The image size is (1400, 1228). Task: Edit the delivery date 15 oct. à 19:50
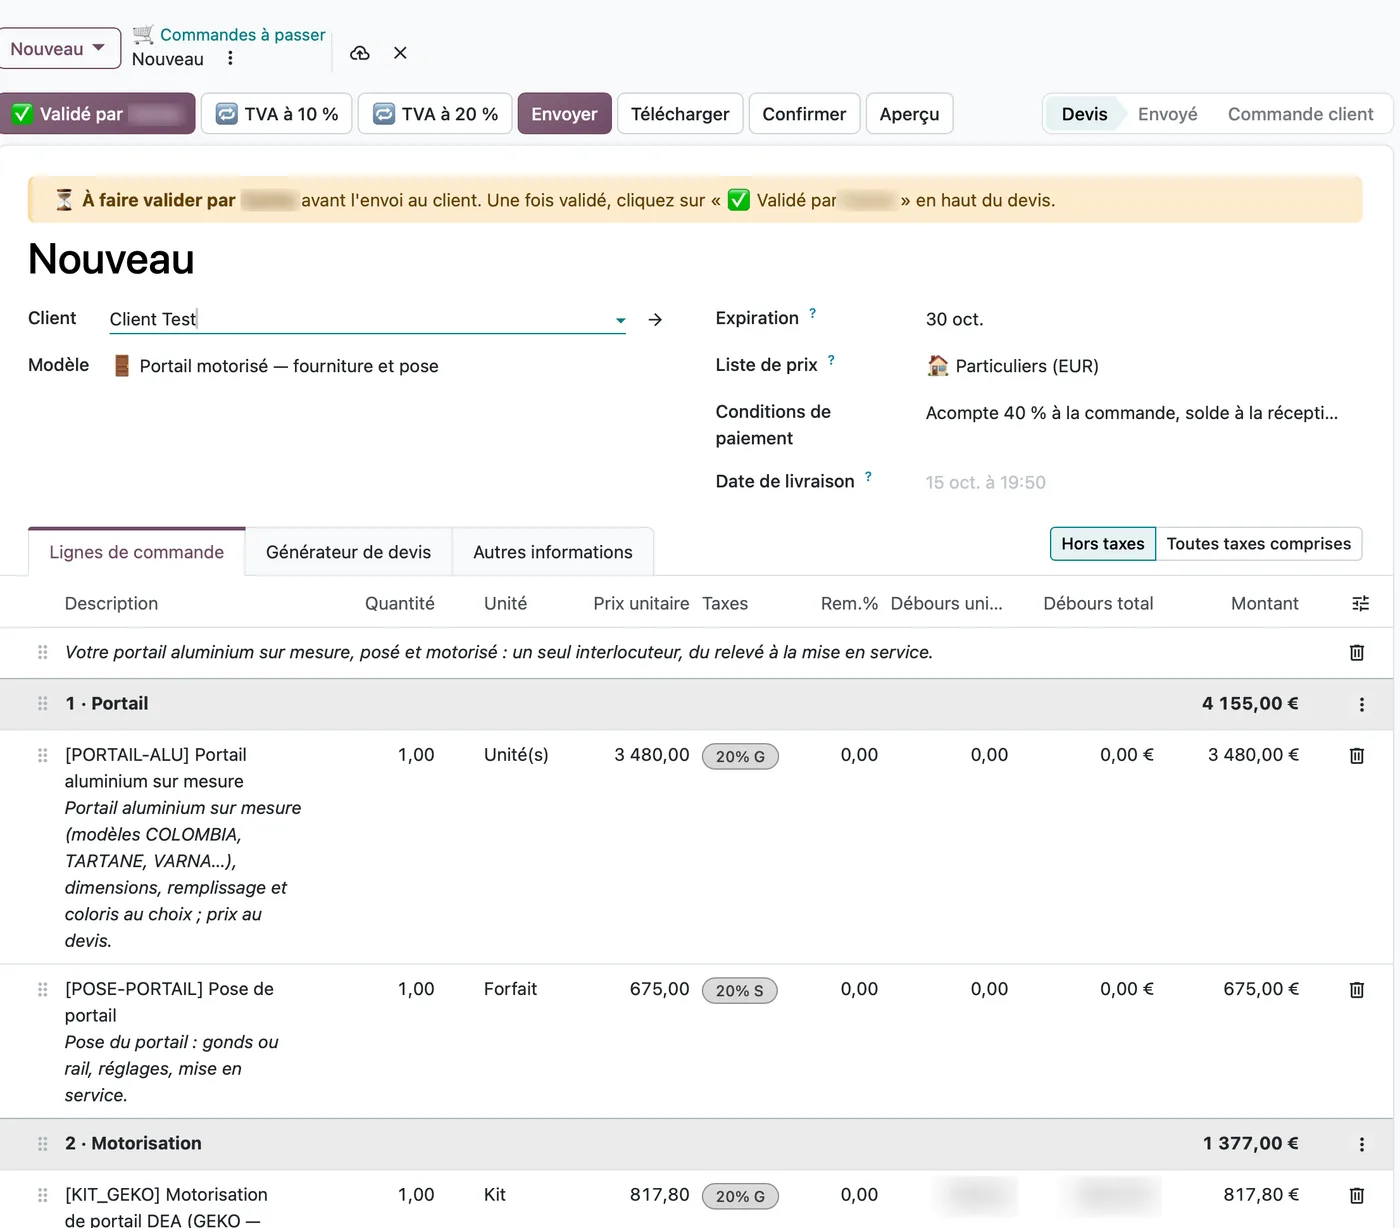tap(985, 482)
